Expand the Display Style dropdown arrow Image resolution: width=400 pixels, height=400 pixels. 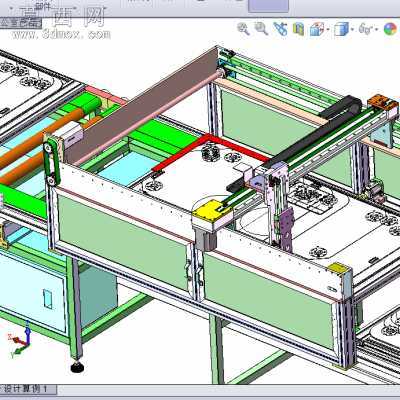353,30
